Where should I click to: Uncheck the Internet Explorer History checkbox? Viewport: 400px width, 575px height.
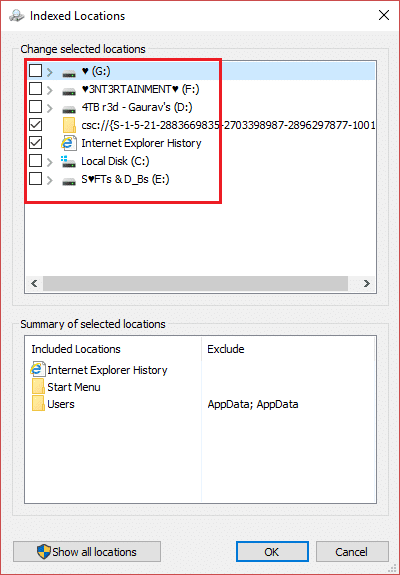click(36, 143)
